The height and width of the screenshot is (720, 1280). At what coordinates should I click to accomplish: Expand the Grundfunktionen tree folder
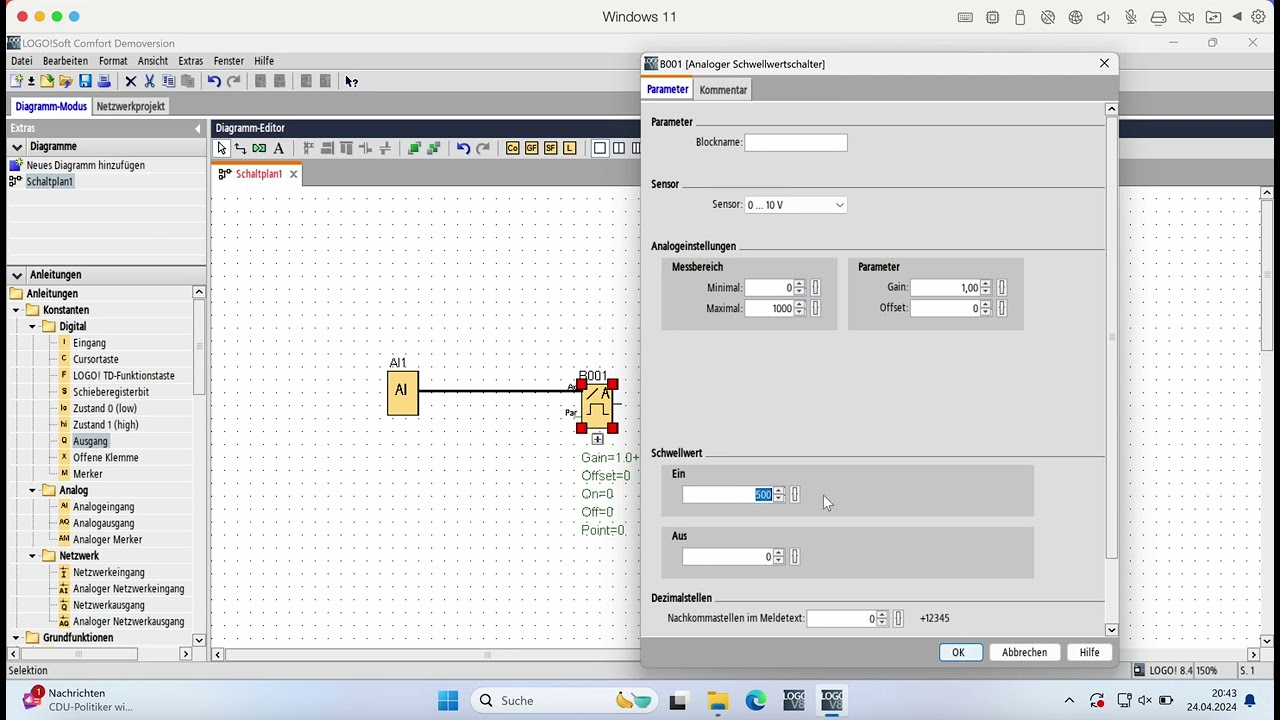tap(16, 638)
